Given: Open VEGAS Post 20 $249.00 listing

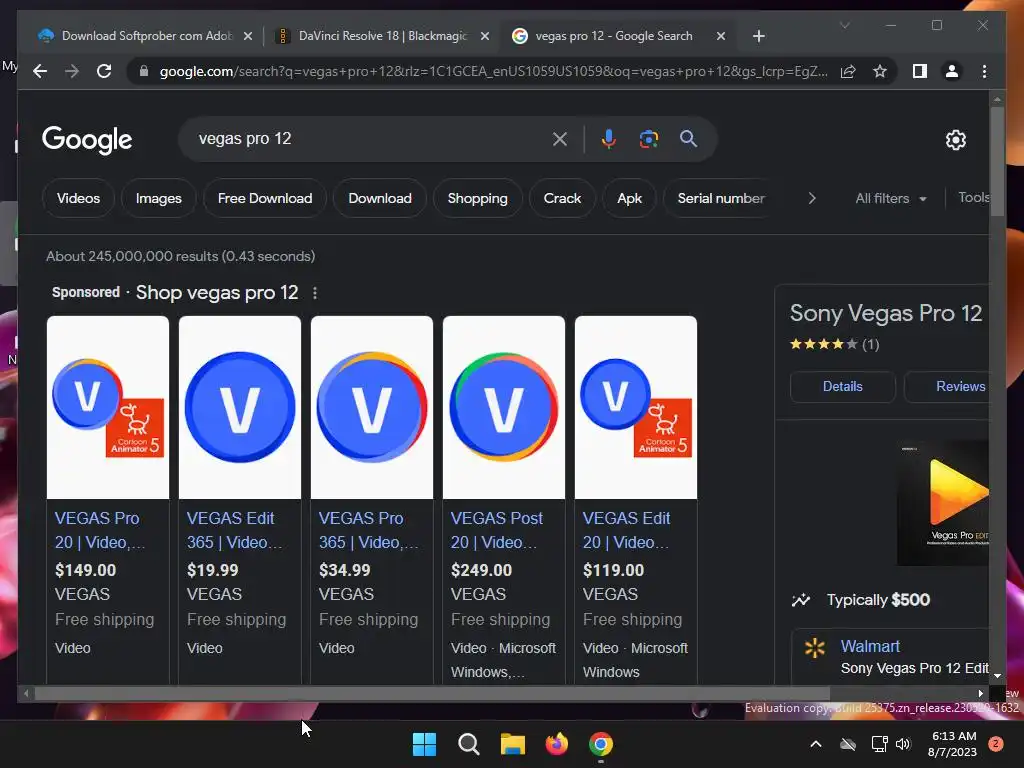Looking at the screenshot, I should point(496,530).
